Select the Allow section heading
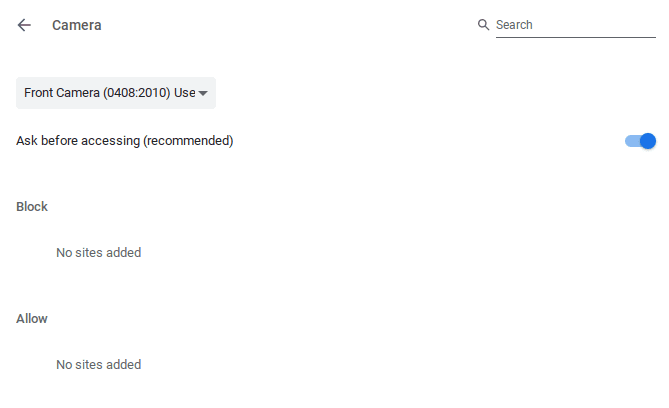The width and height of the screenshot is (669, 408). pyautogui.click(x=32, y=319)
